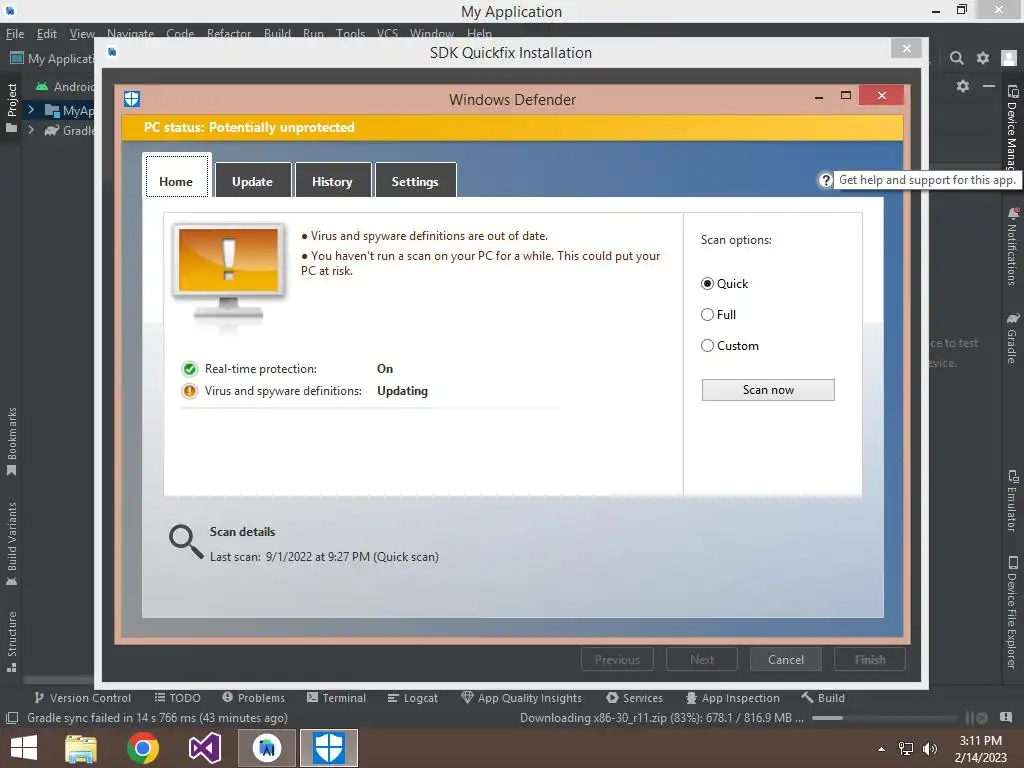Open Android Studio settings gear in toolbar

[x=983, y=58]
